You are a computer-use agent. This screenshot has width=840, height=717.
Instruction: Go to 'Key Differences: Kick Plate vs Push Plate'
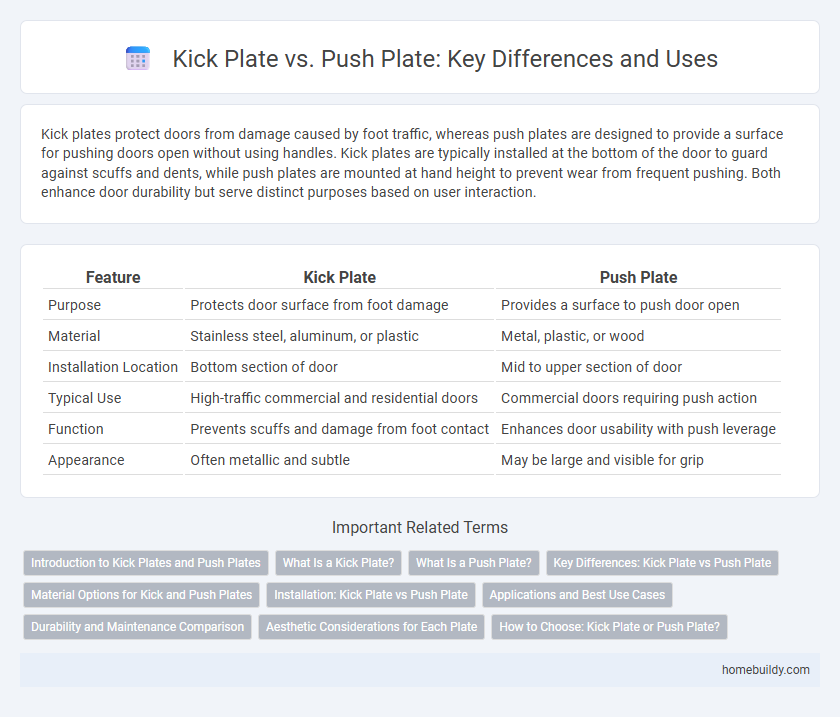click(662, 563)
